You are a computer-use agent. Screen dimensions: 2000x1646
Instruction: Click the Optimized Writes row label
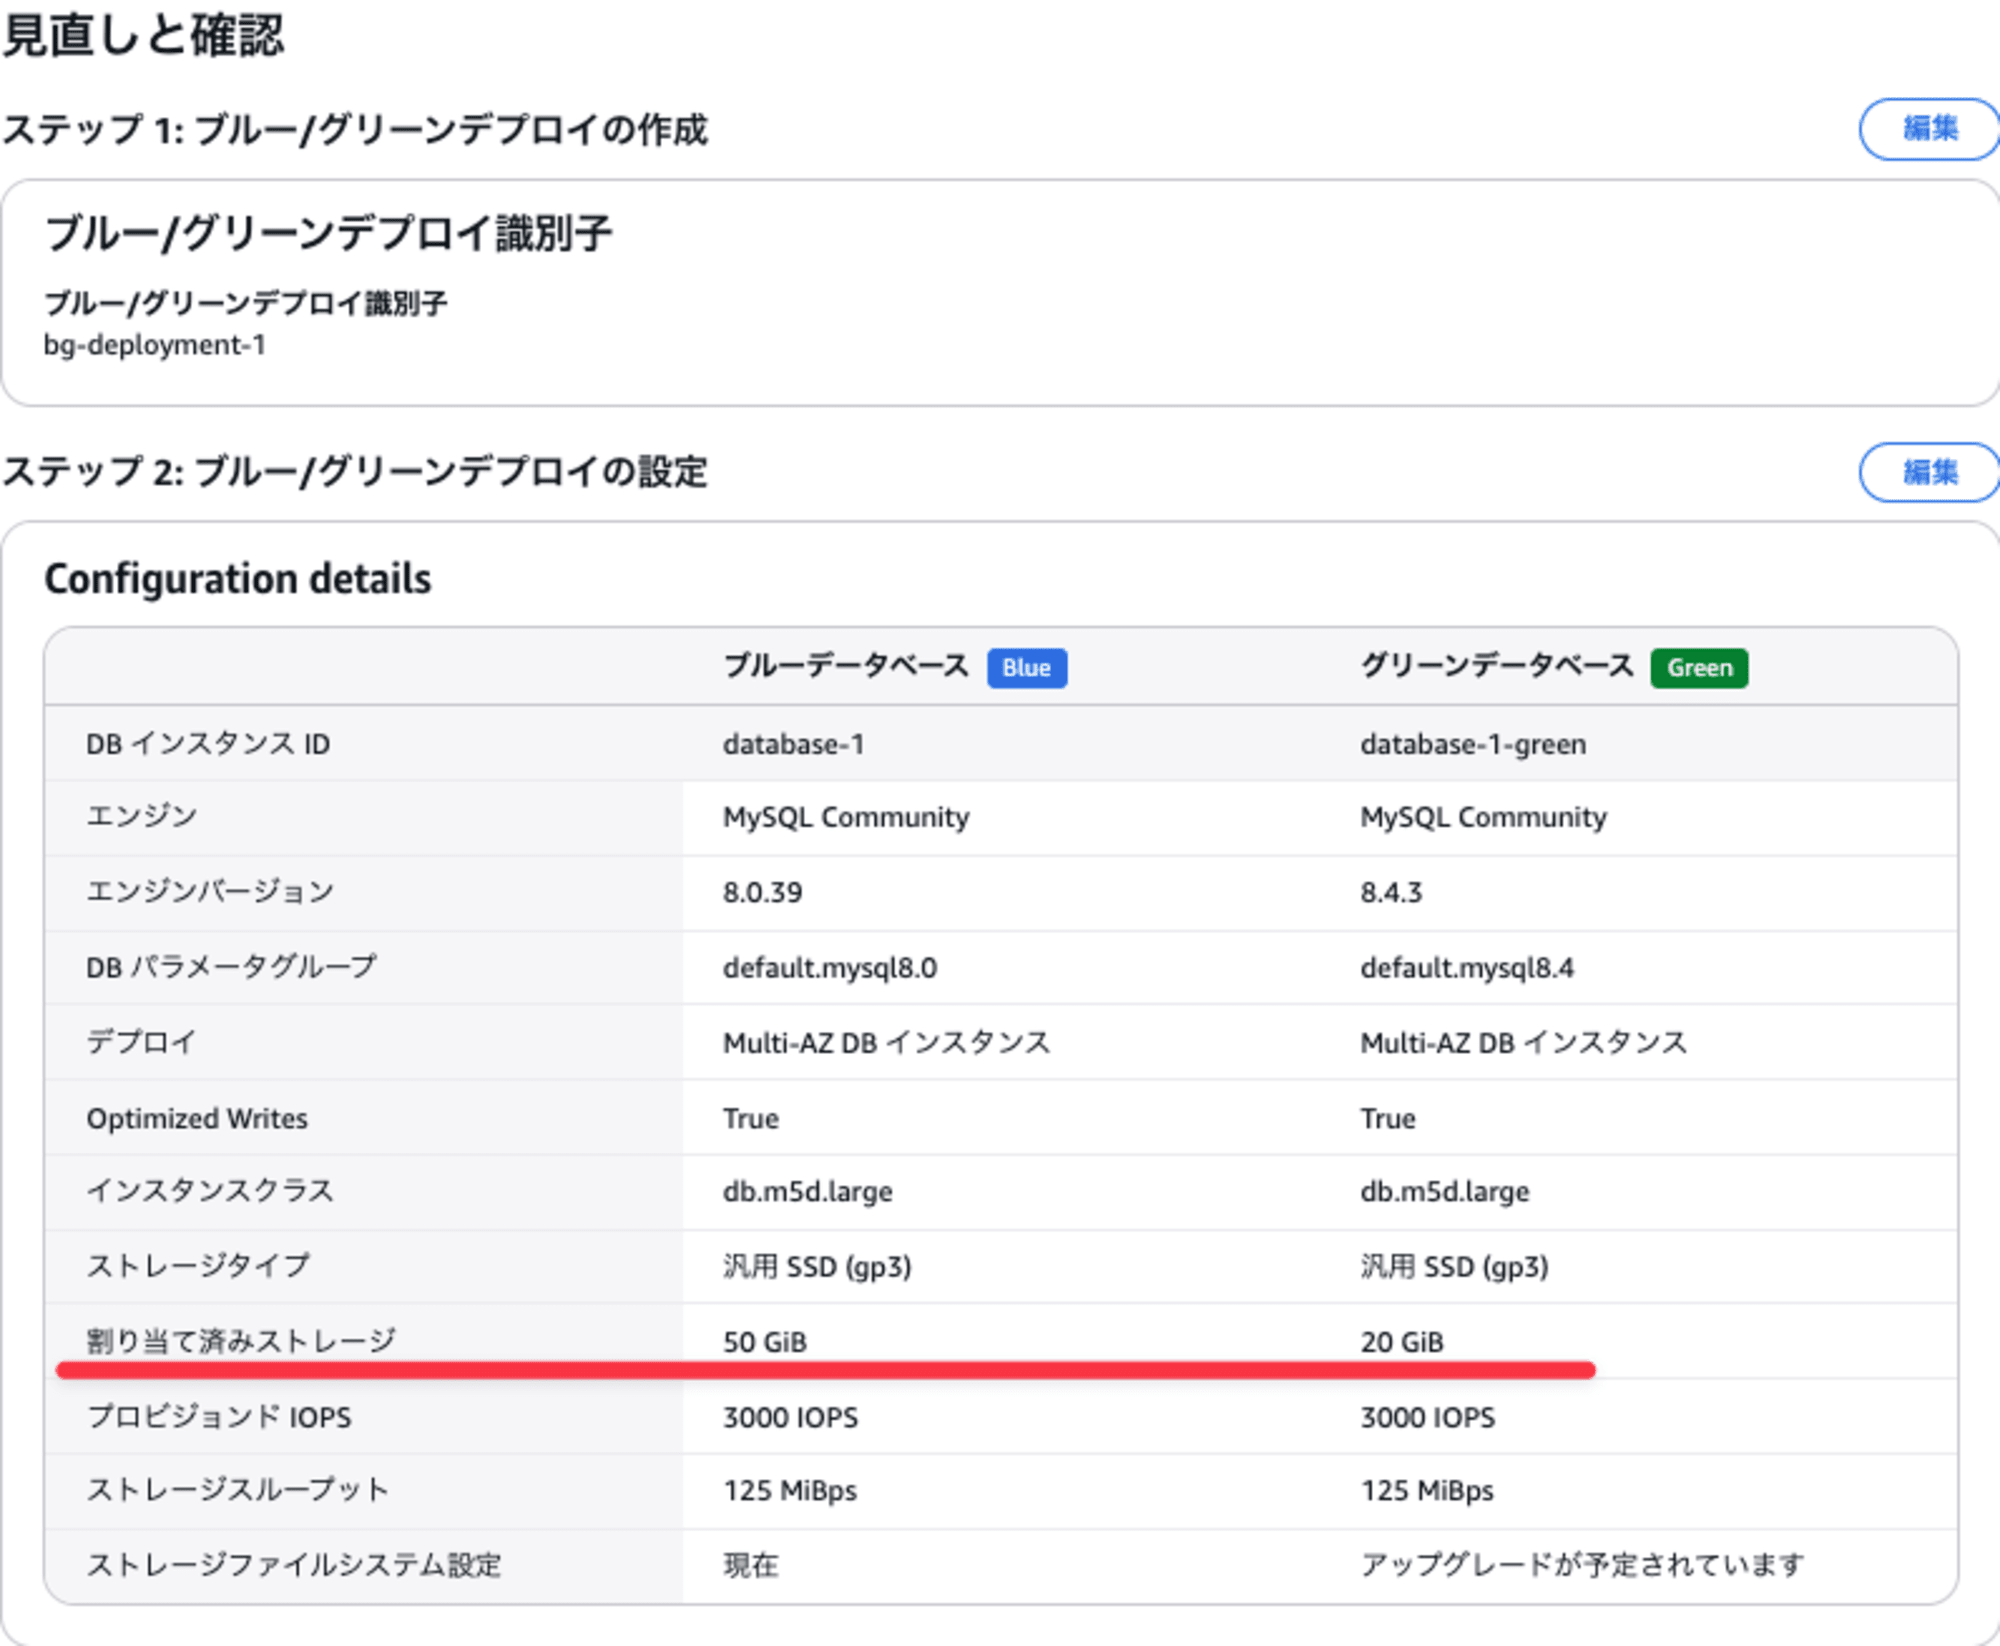(x=197, y=1118)
